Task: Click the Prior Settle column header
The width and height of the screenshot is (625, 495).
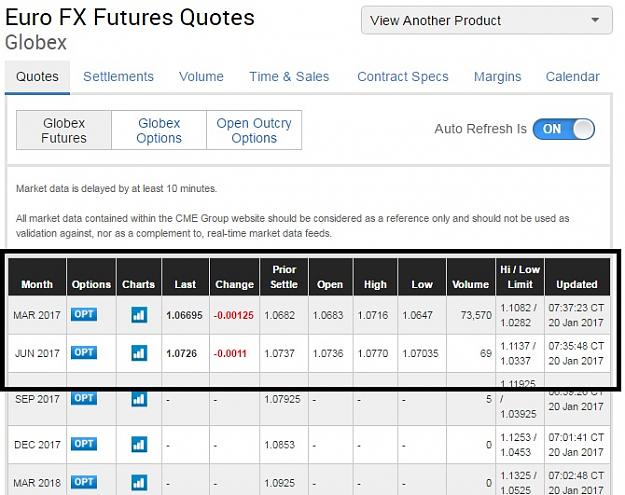Action: click(x=284, y=277)
